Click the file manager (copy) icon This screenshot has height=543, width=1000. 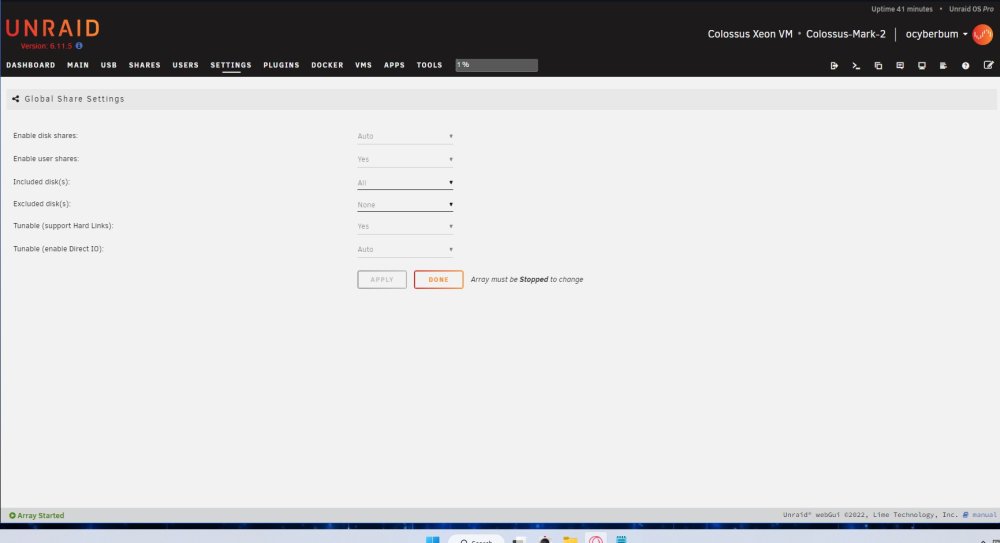pos(878,66)
